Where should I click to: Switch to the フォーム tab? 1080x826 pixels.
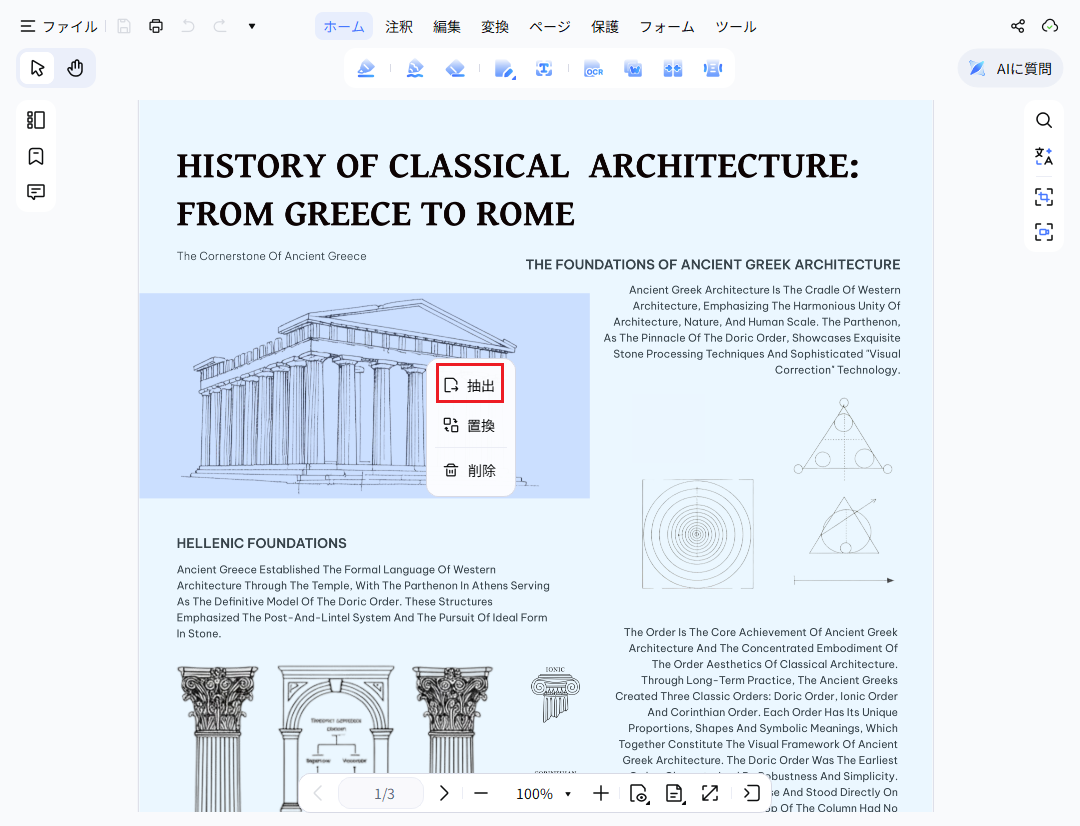click(667, 27)
